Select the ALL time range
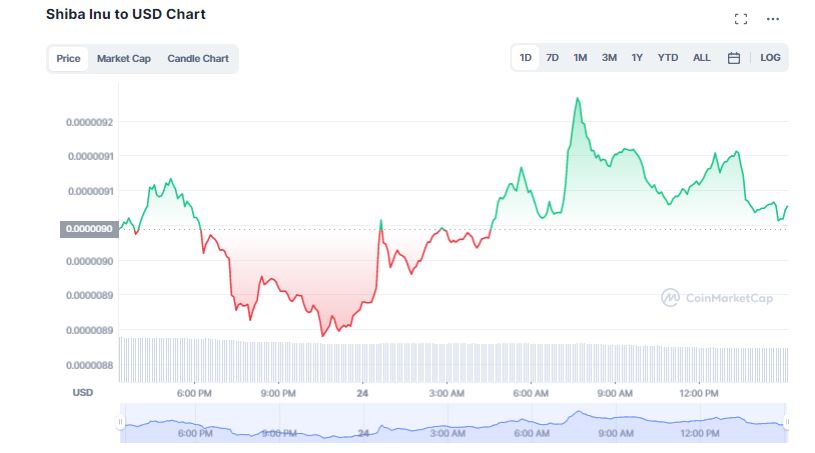The width and height of the screenshot is (815, 453). 701,58
